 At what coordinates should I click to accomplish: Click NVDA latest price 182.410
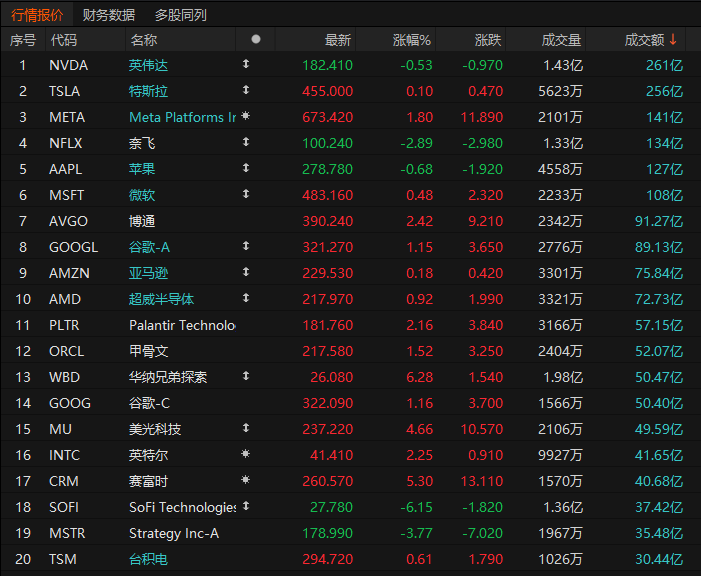(327, 65)
